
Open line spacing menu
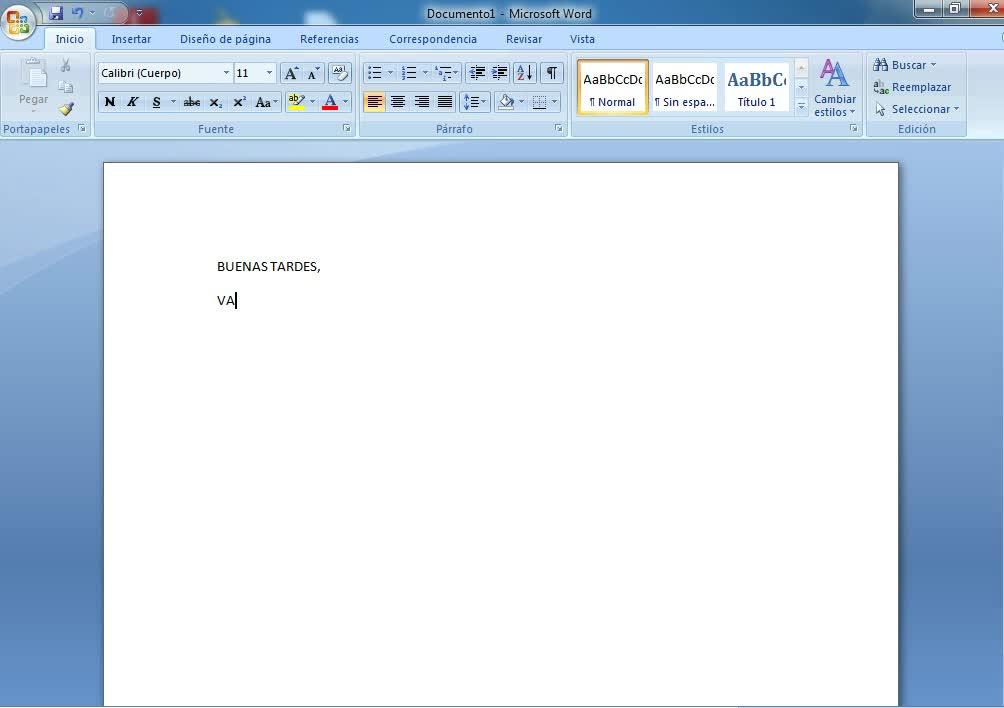pyautogui.click(x=474, y=102)
